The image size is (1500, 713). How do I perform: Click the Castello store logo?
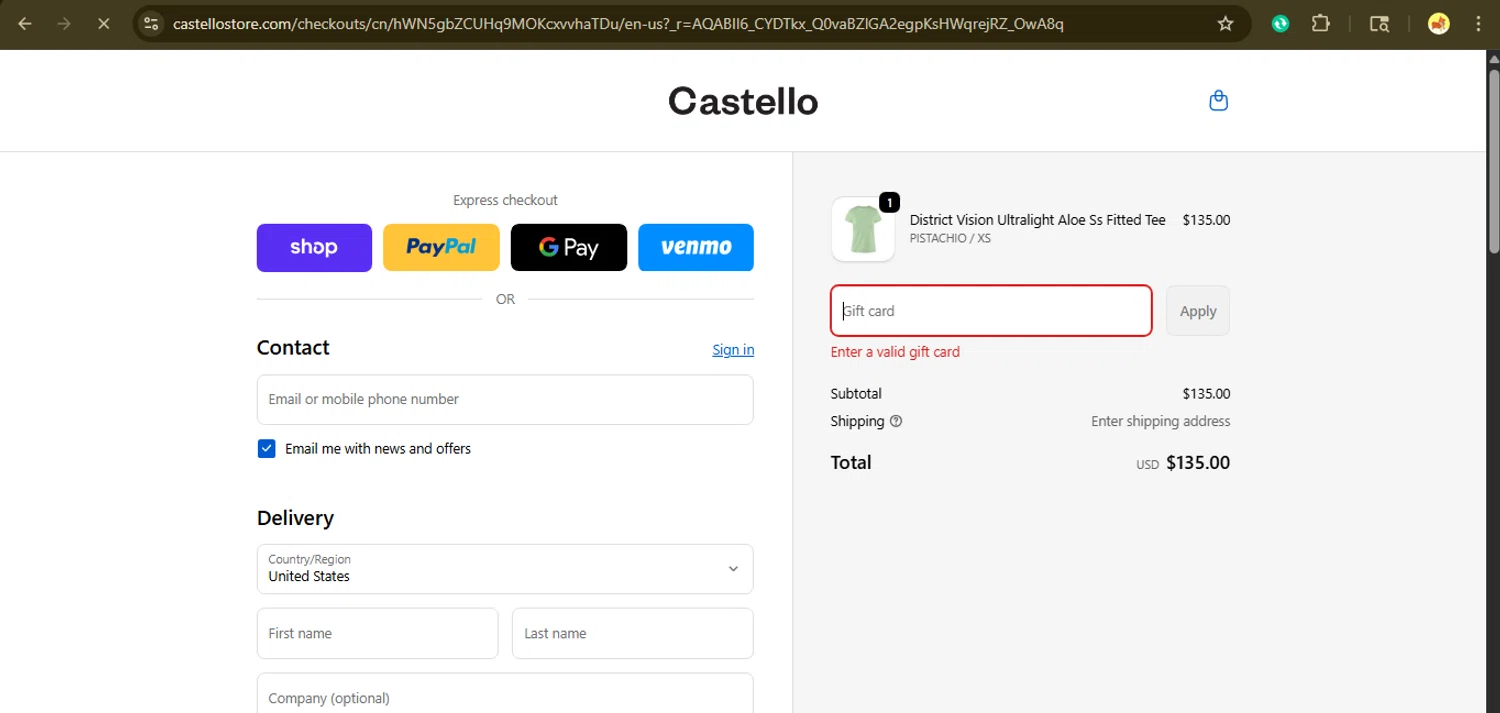point(743,101)
